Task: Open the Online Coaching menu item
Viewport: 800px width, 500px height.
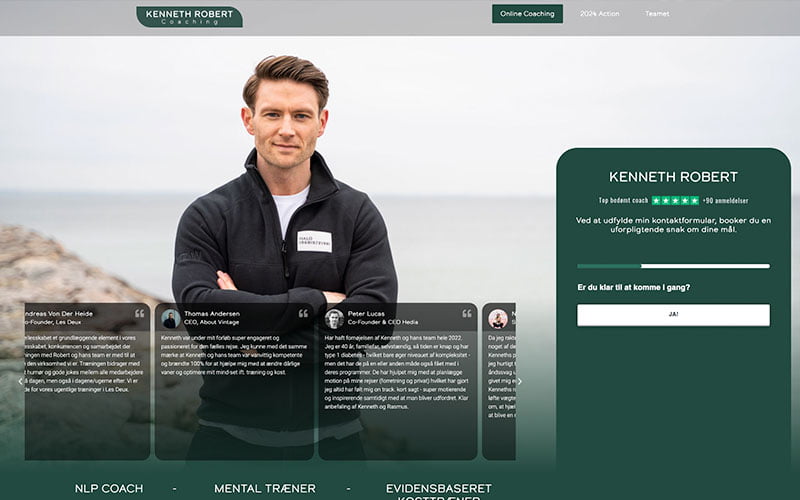Action: (527, 14)
